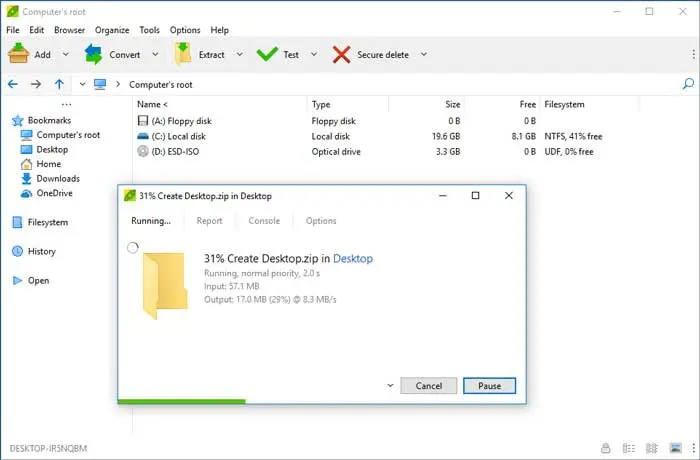
Task: Click the ESD-ISO optical disc icon
Action: tap(142, 151)
